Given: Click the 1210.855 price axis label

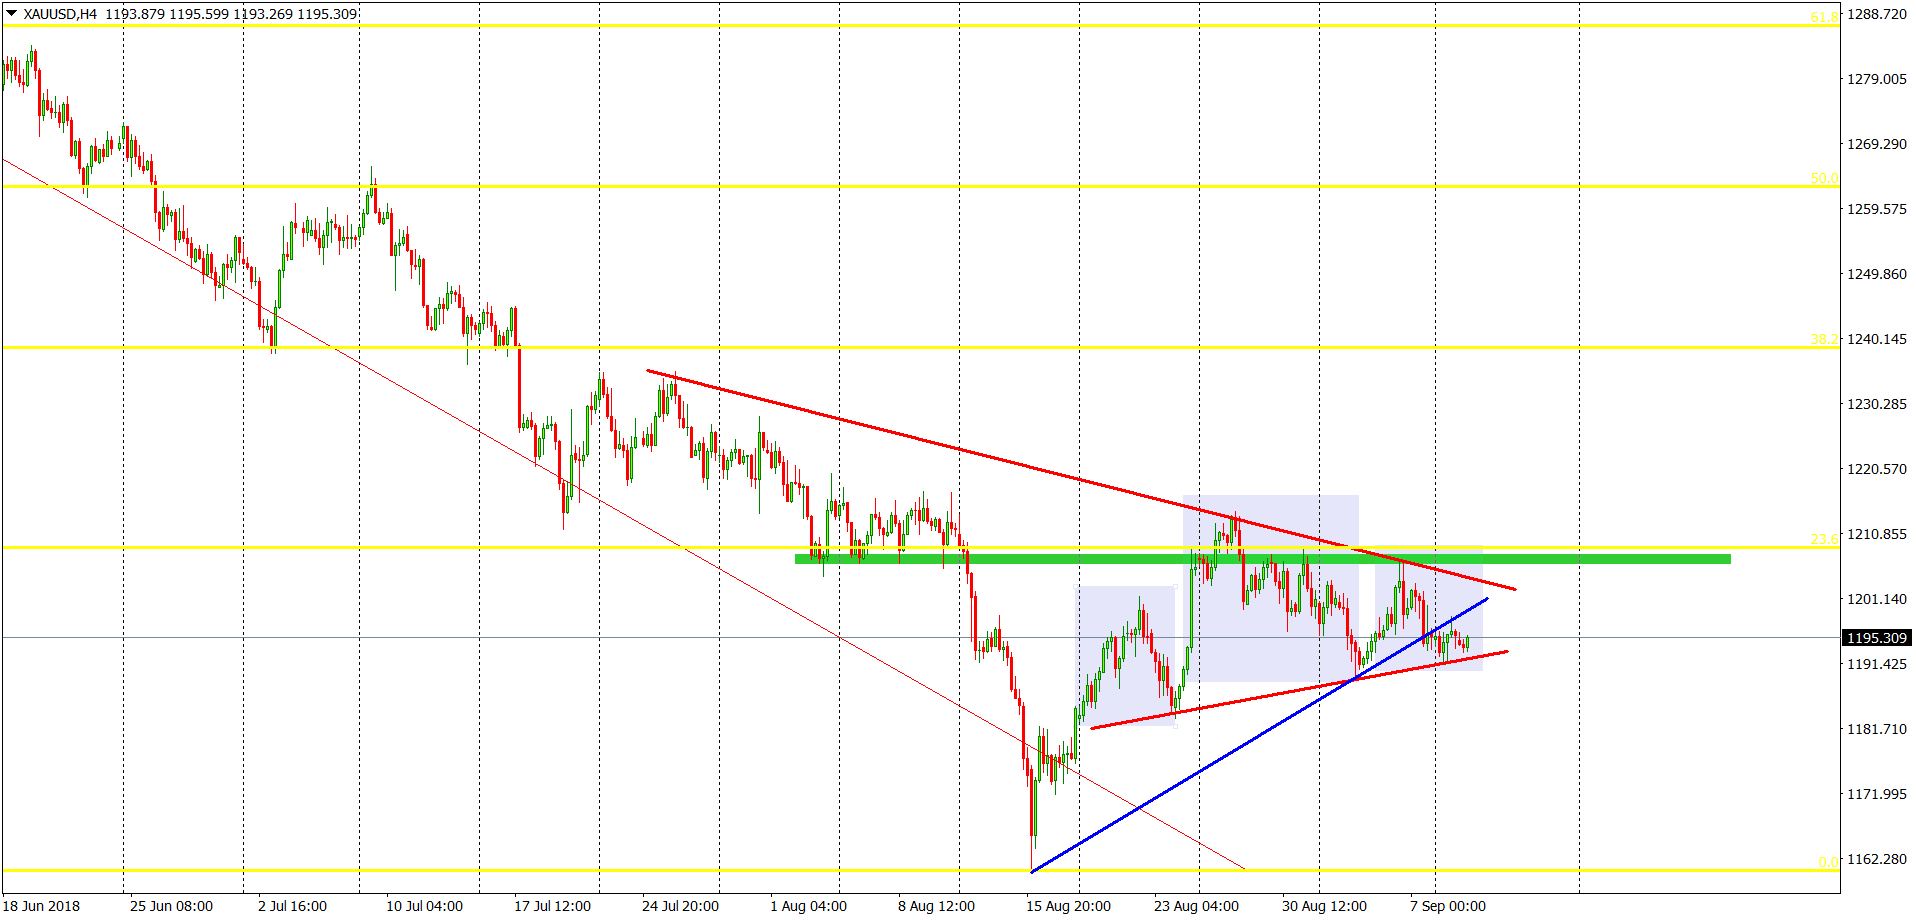Looking at the screenshot, I should (1876, 534).
